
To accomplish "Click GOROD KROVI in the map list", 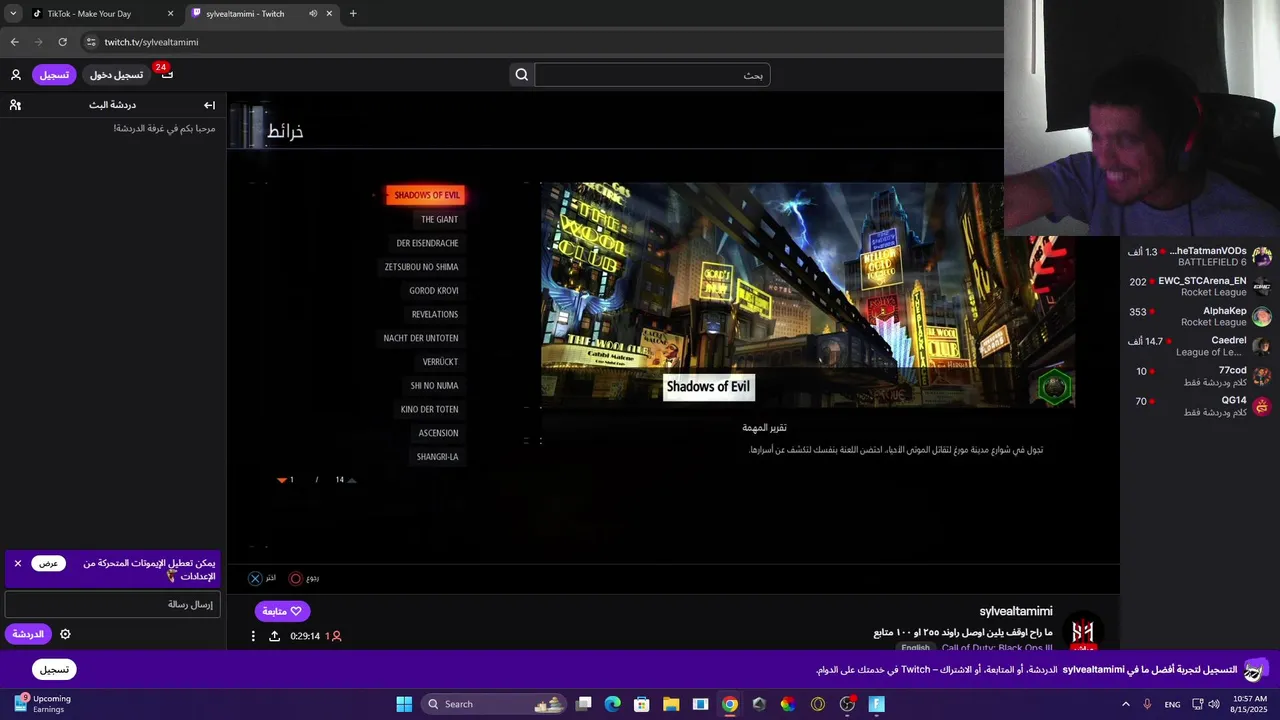I will point(433,291).
